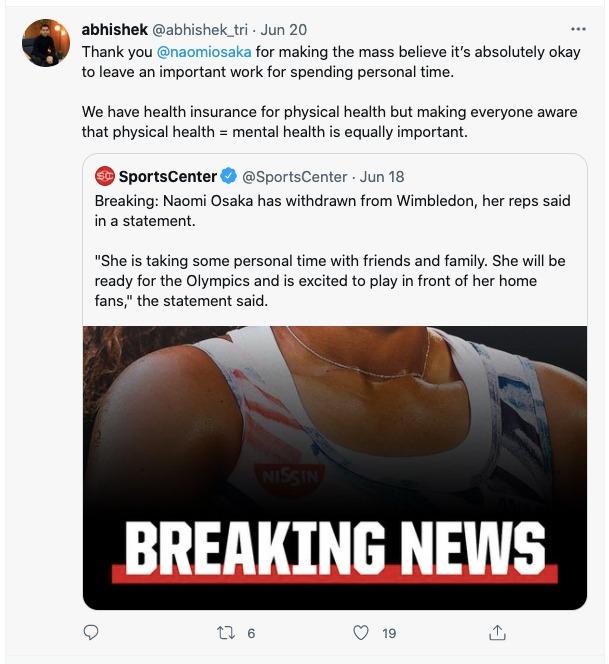This screenshot has height=664, width=609.
Task: Click the Jun 20 tweet timestamp
Action: point(283,30)
